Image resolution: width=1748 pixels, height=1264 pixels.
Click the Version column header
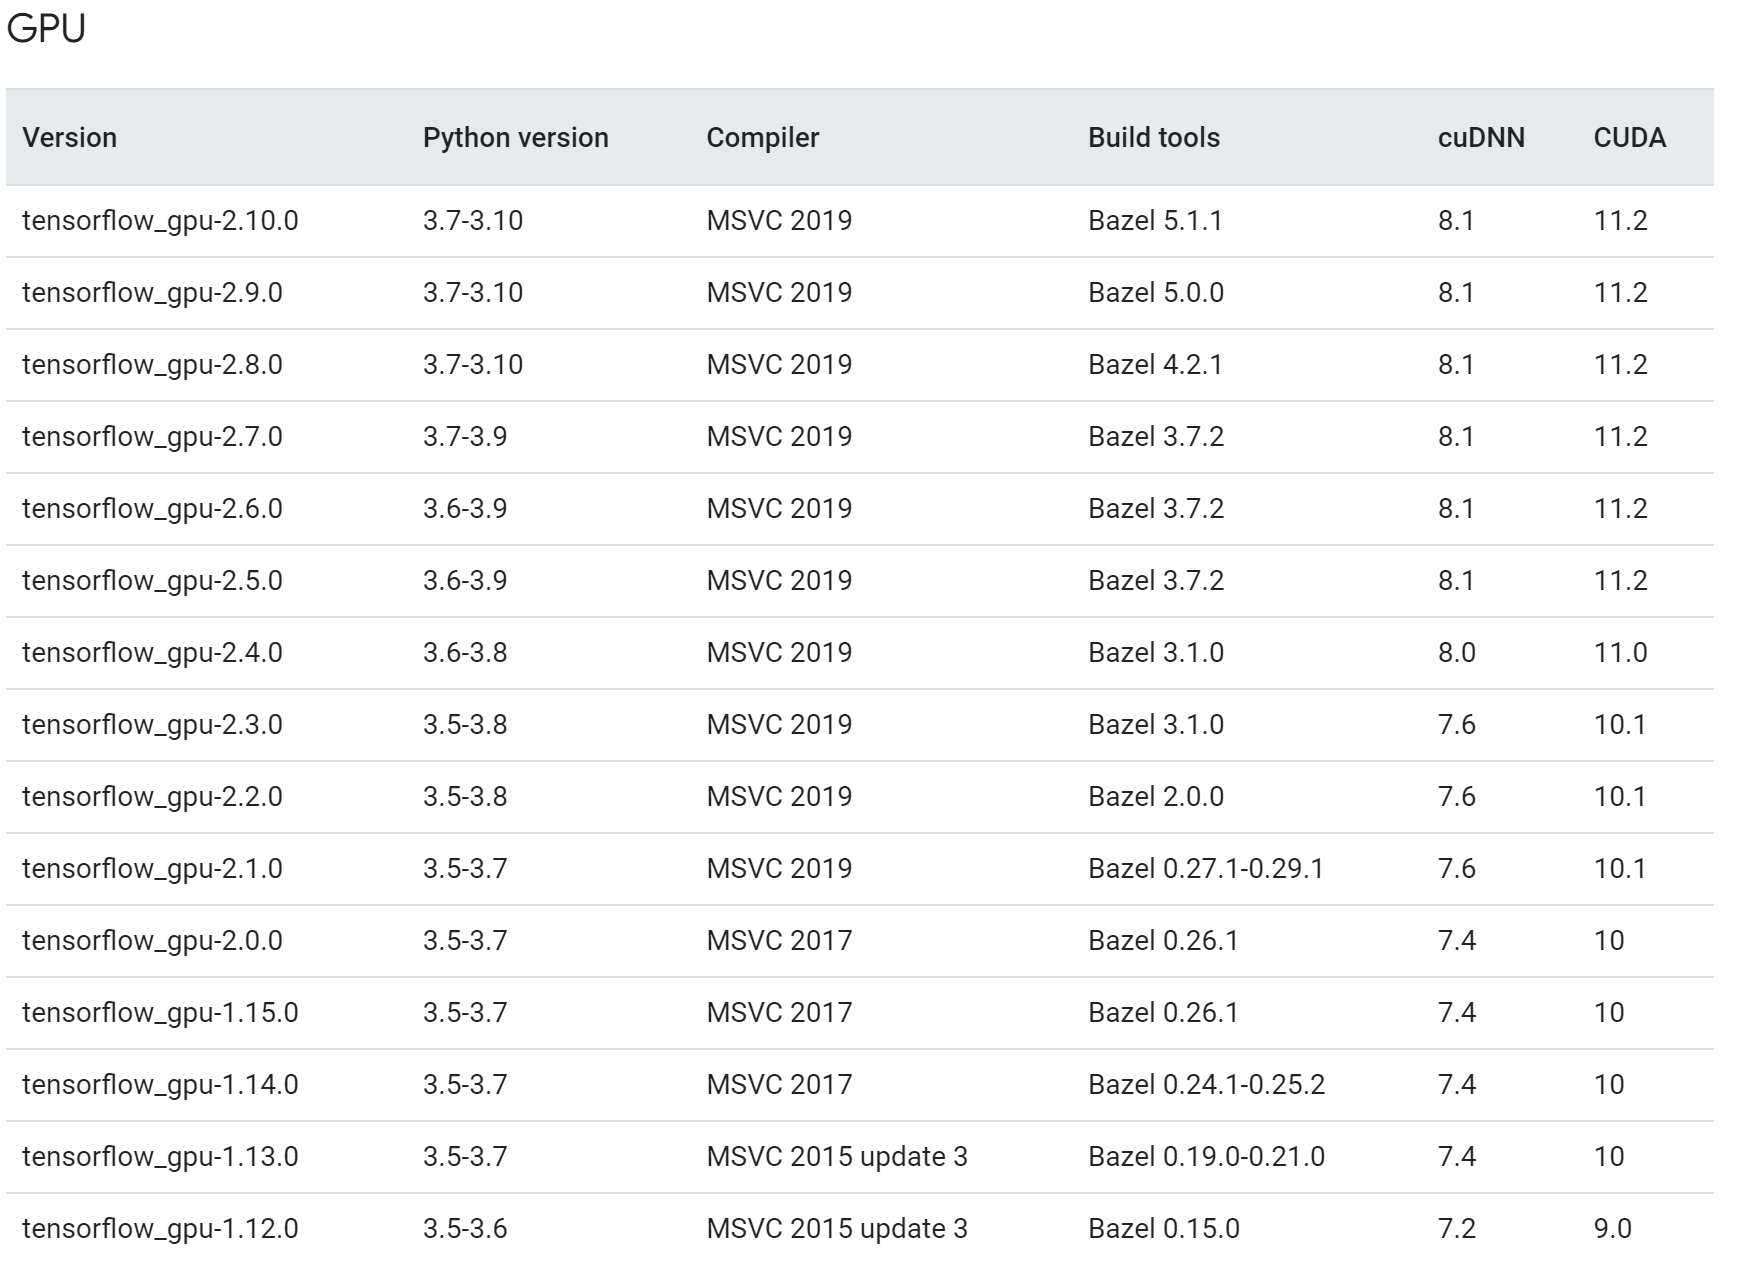70,137
